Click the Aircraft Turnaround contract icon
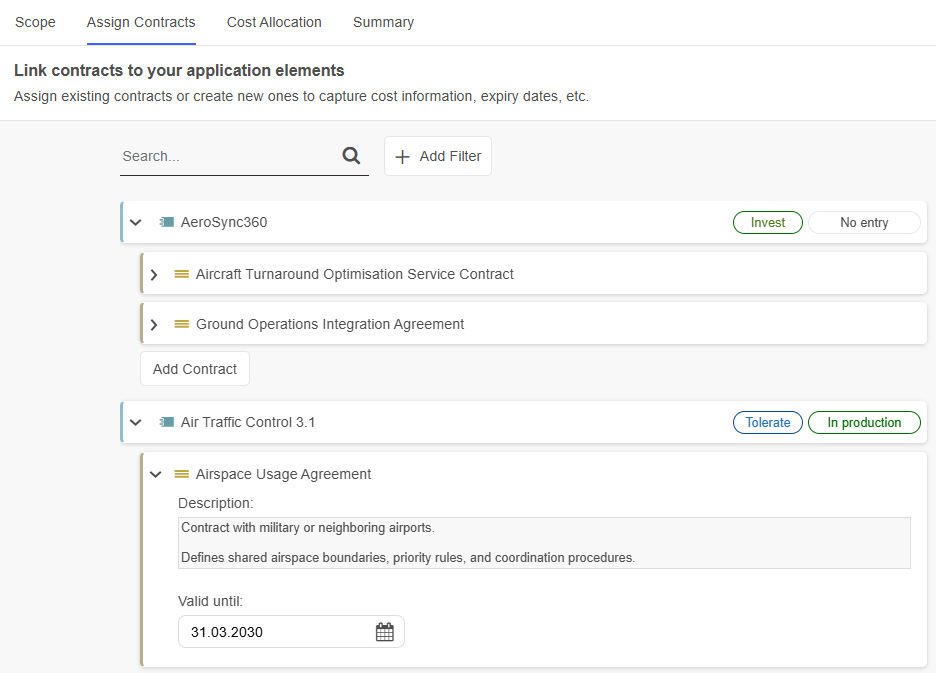Screen dimensions: 936x673 click(182, 274)
